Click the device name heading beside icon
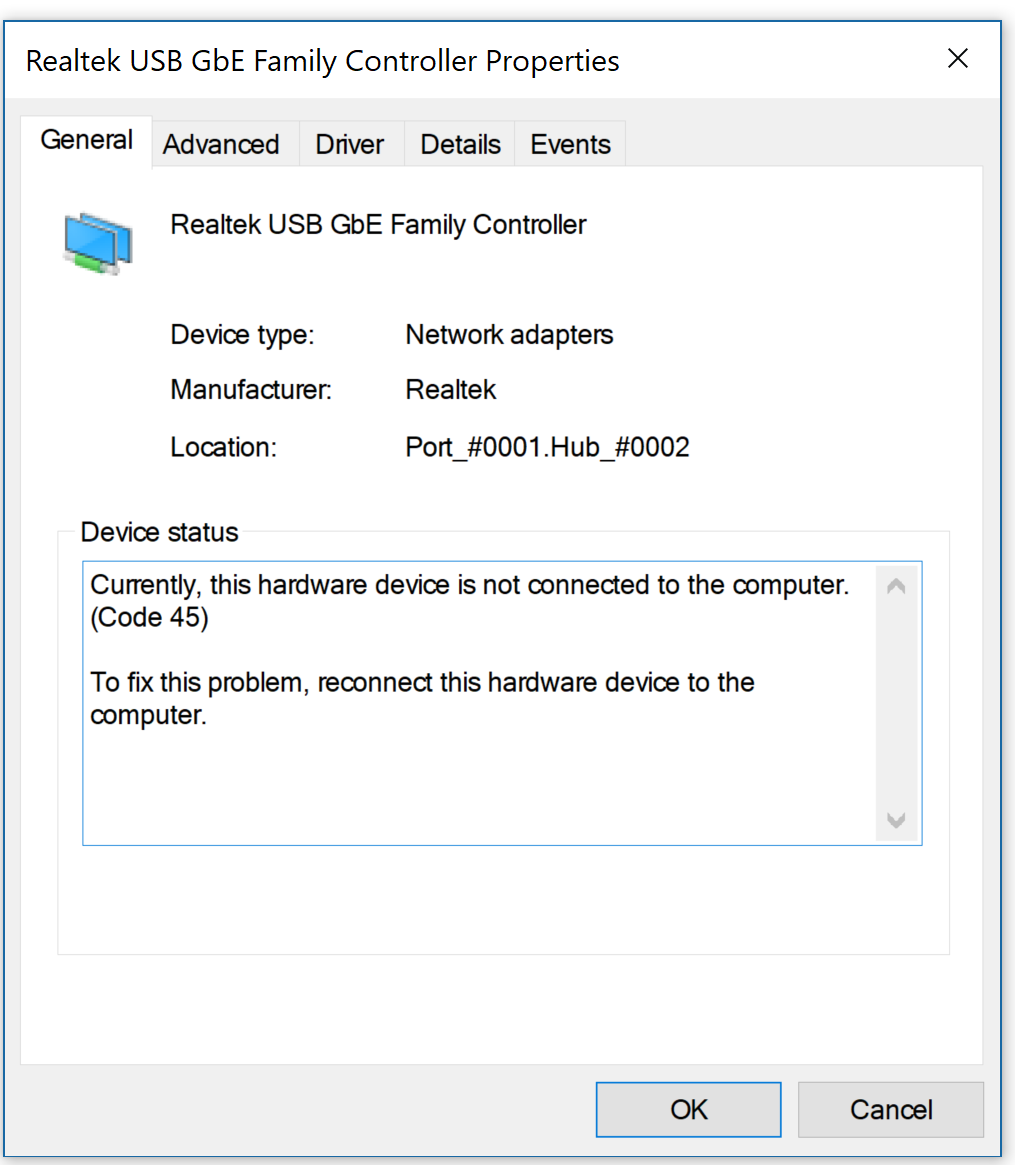Viewport: 1015px width, 1165px height. (378, 224)
